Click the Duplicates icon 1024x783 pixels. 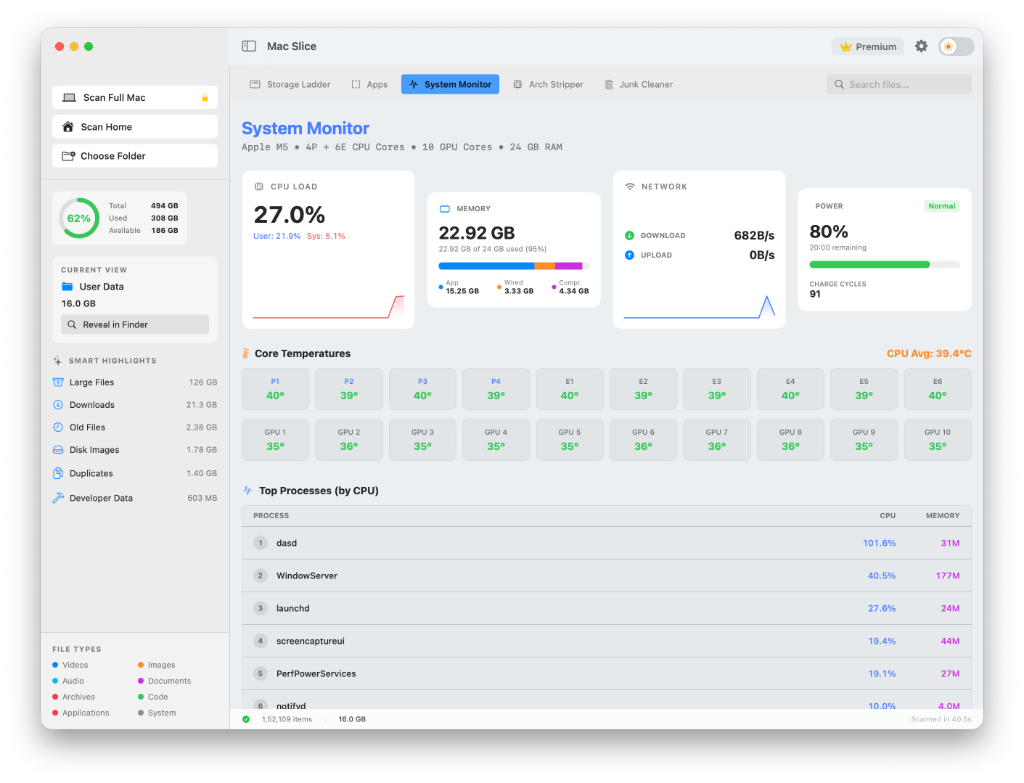click(x=58, y=473)
